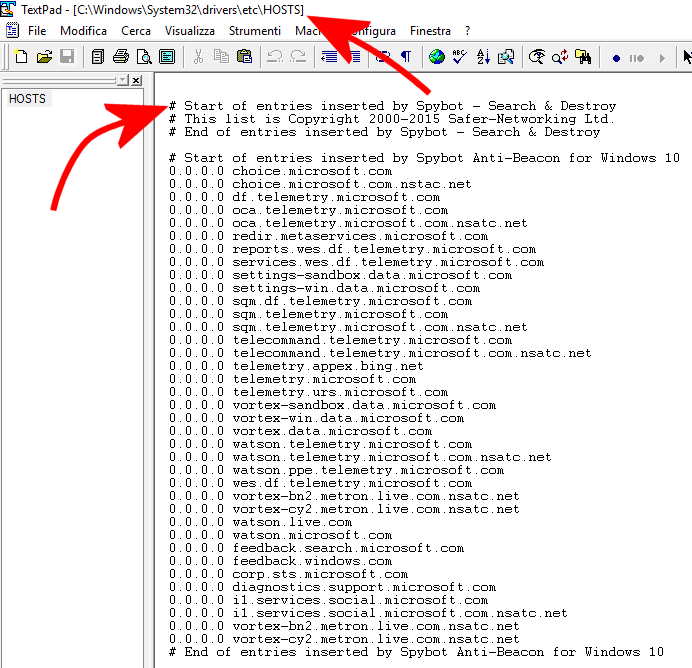Open the Configura menu
Image resolution: width=692 pixels, height=668 pixels.
pyautogui.click(x=373, y=31)
